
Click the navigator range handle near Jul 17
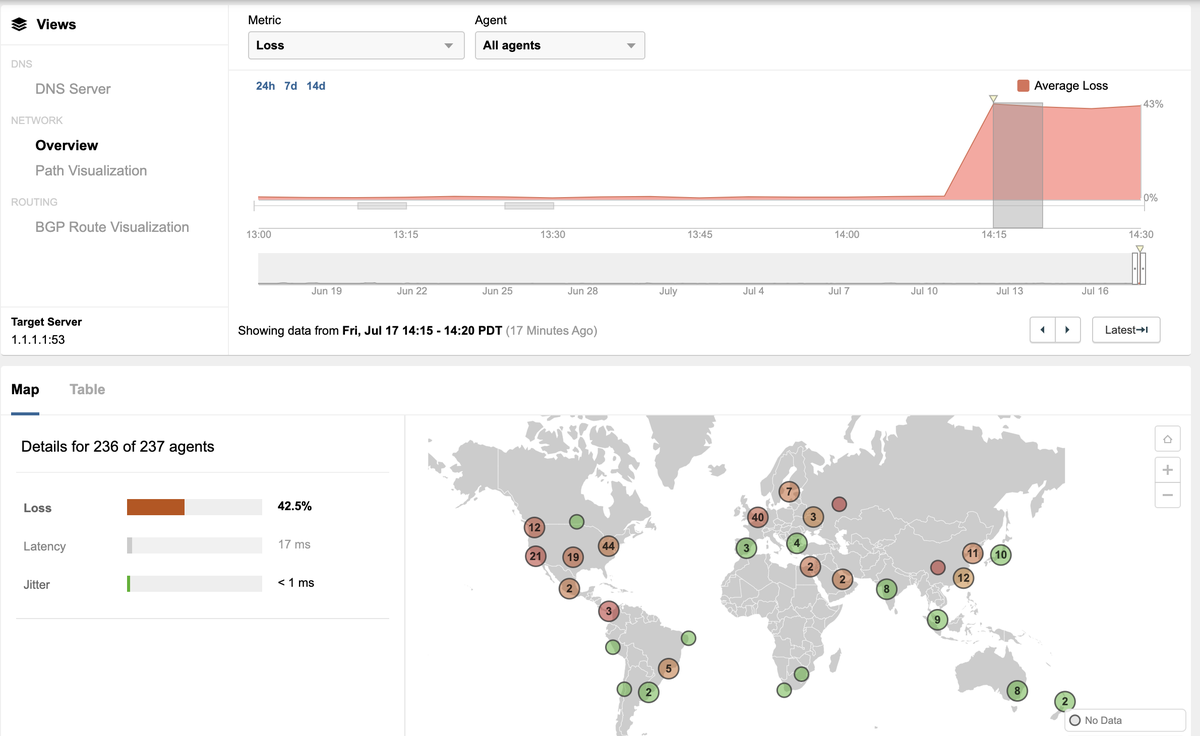pos(1139,269)
